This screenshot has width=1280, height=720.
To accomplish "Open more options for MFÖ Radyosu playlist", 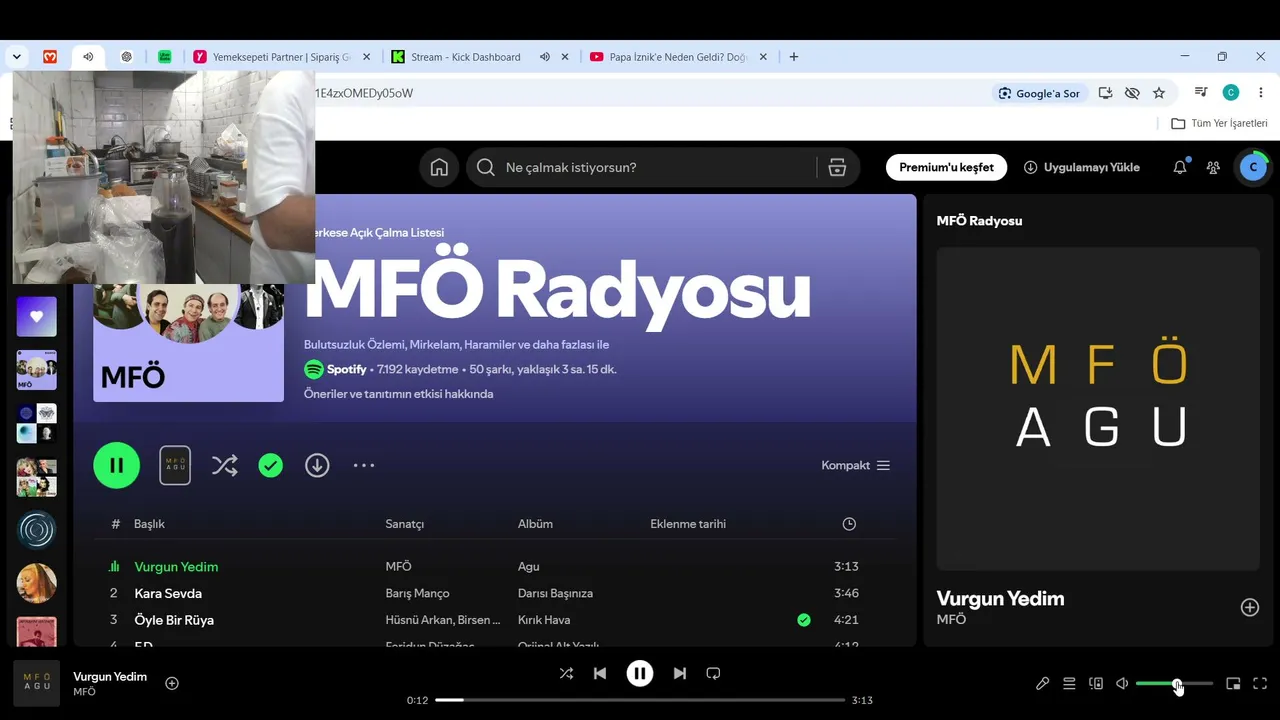I will (x=364, y=465).
